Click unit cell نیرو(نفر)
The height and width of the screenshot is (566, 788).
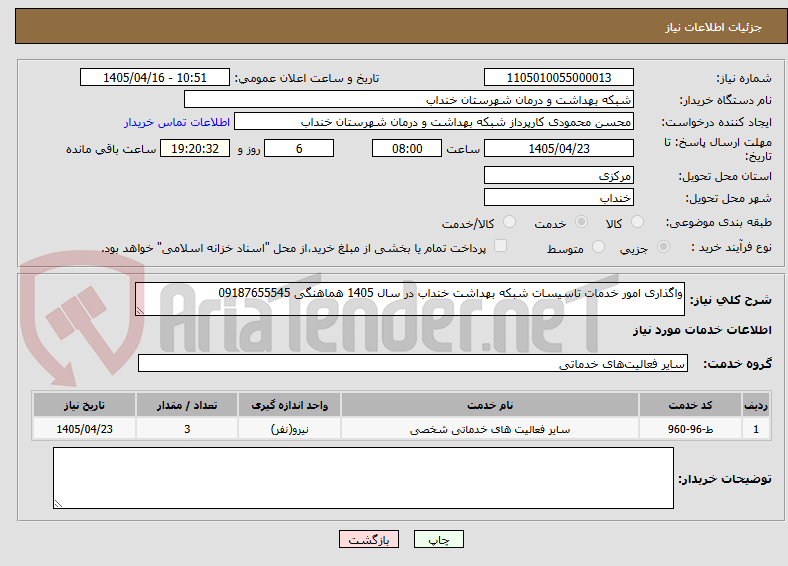[x=289, y=429]
